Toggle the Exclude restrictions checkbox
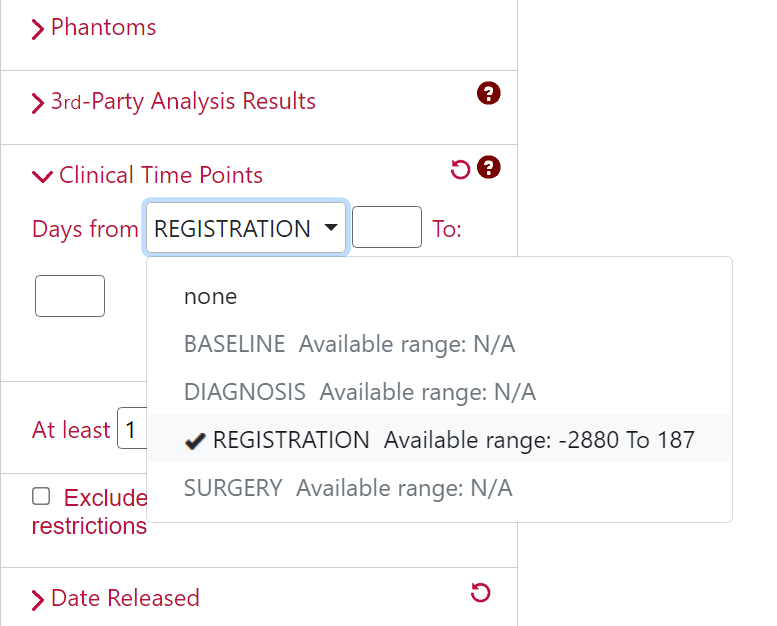The width and height of the screenshot is (777, 626). tap(41, 496)
